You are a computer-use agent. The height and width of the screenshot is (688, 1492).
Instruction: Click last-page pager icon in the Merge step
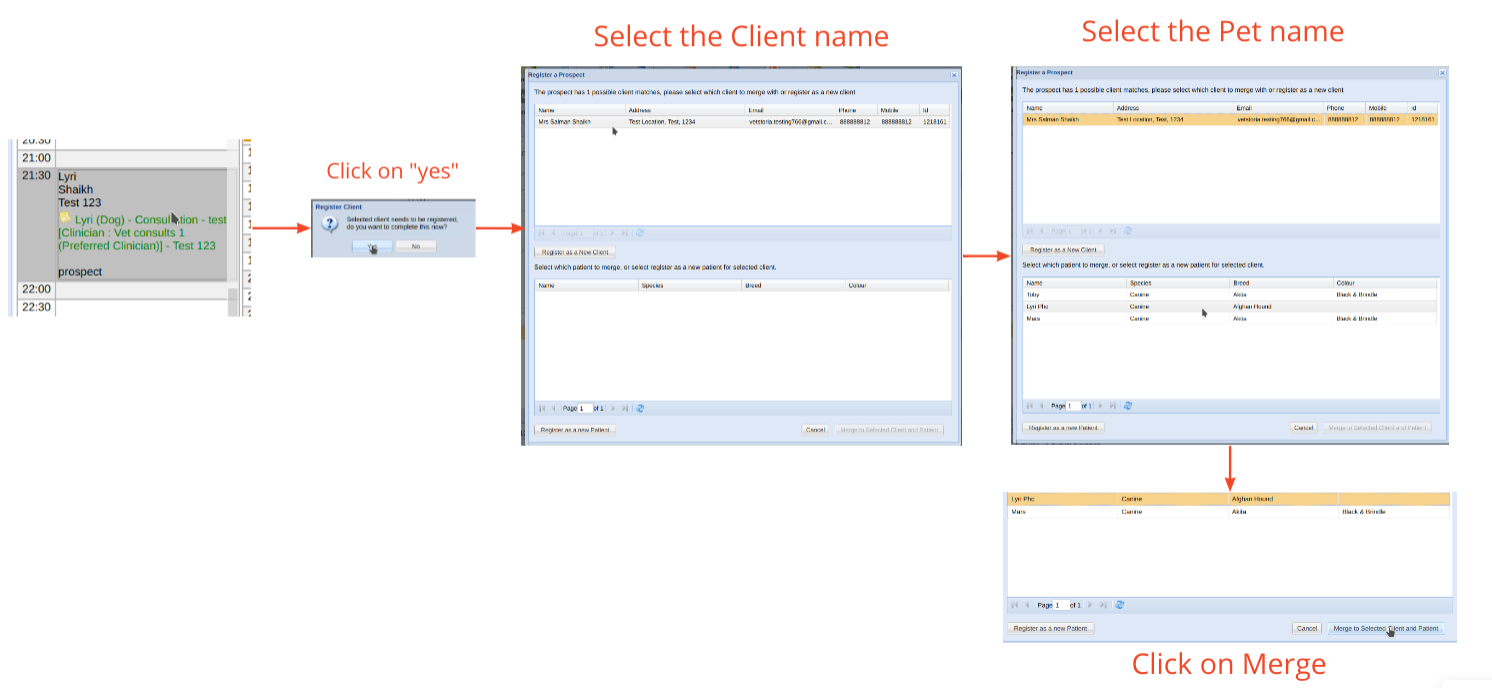click(x=1104, y=605)
